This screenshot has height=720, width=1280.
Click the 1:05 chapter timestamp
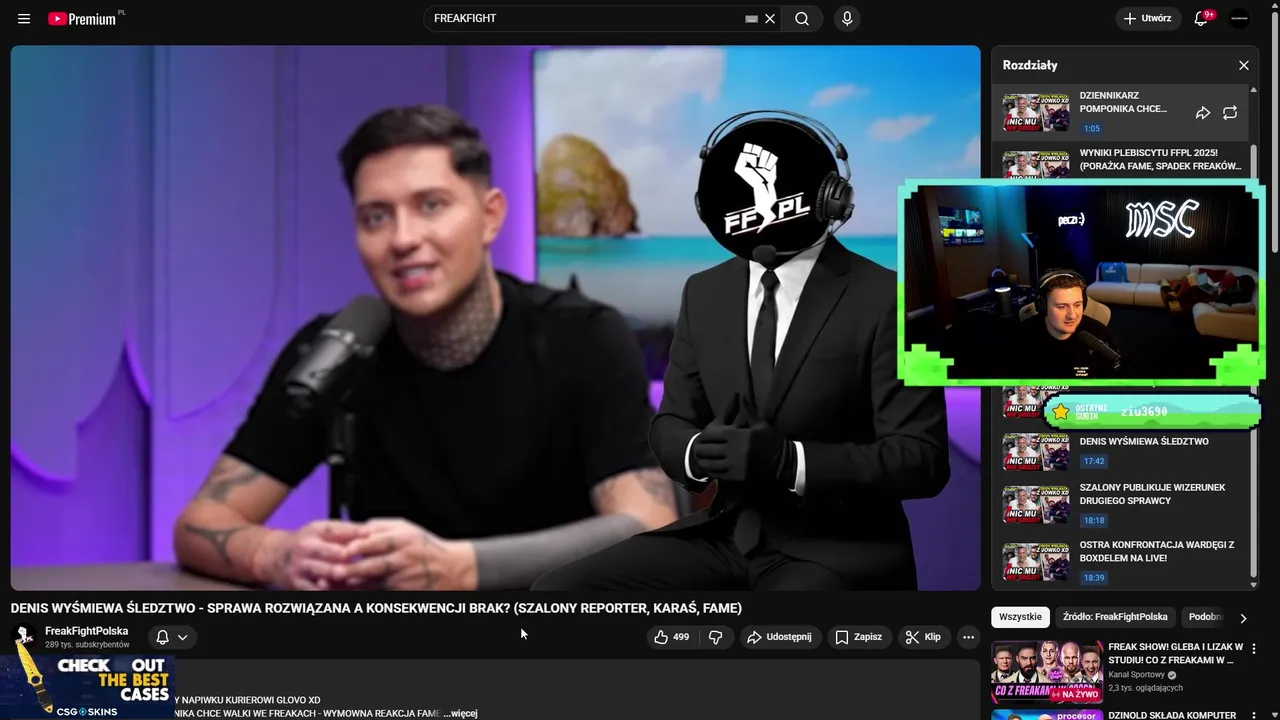pyautogui.click(x=1091, y=128)
